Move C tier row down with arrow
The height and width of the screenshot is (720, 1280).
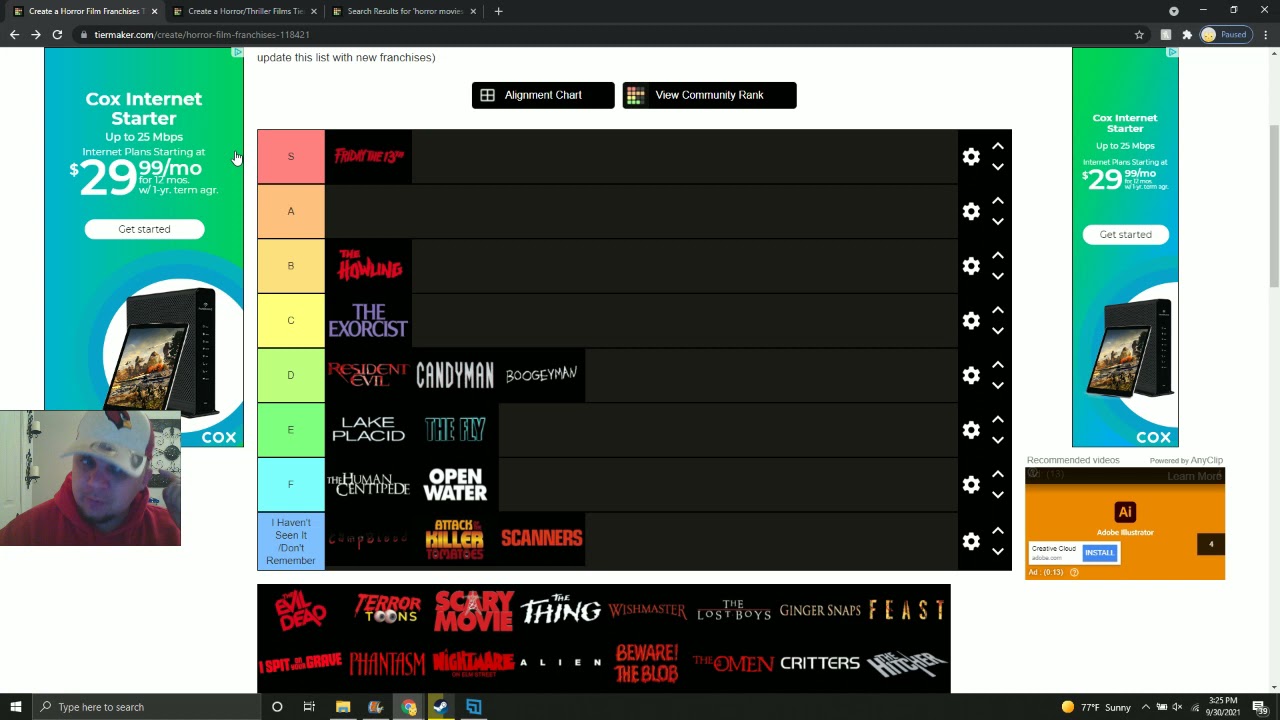[998, 331]
